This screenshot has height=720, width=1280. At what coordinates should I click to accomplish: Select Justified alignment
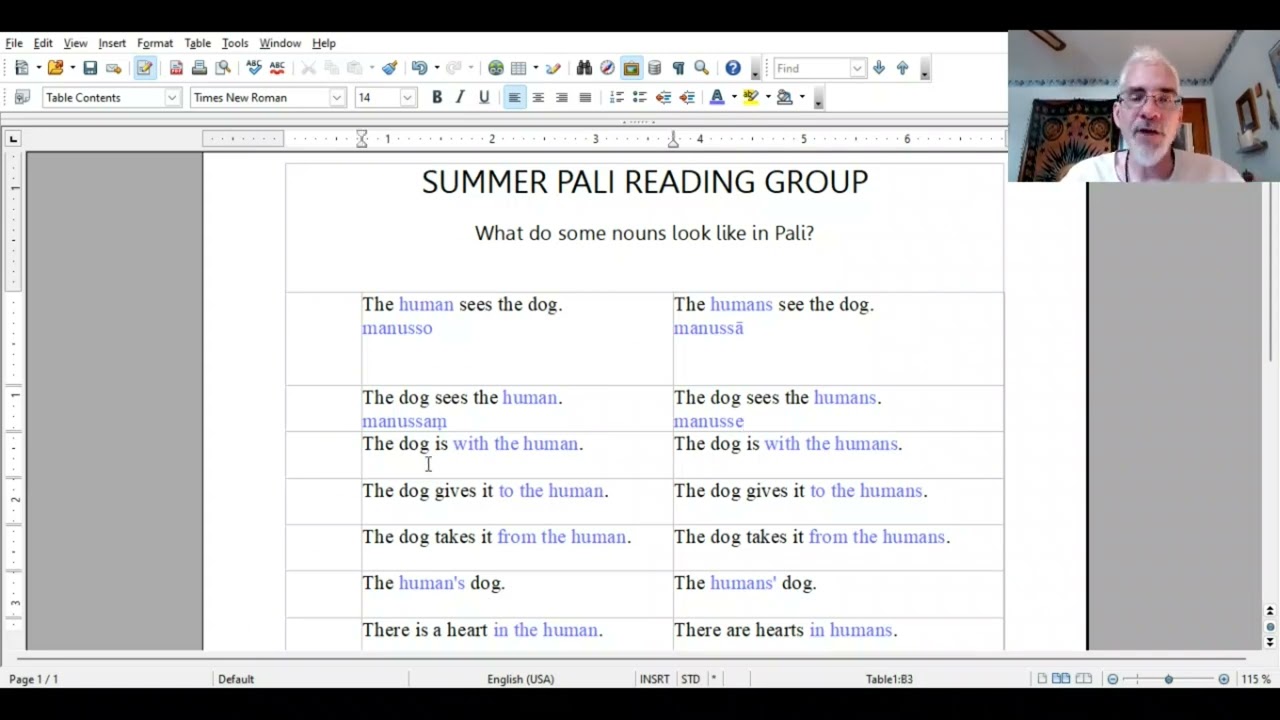point(585,97)
